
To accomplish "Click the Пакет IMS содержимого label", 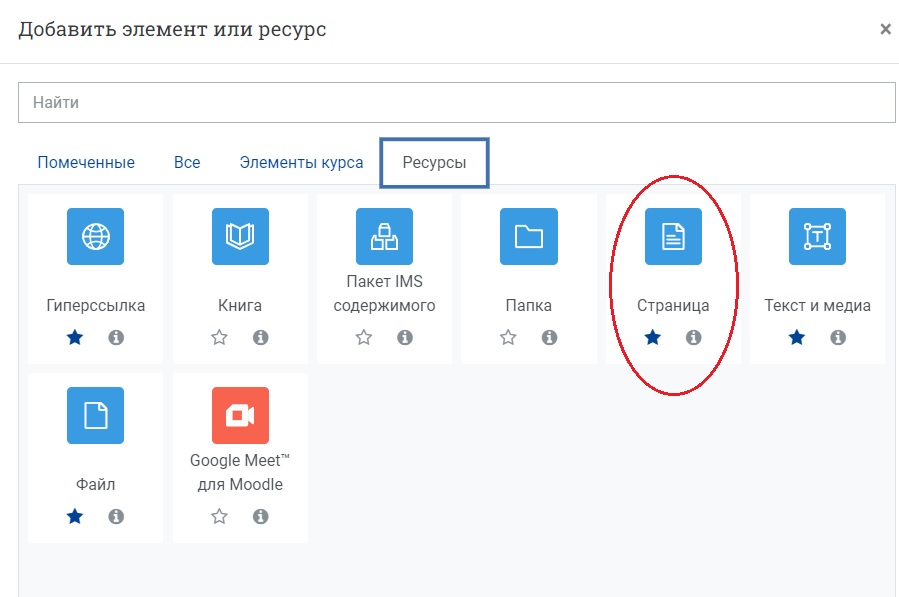I will pyautogui.click(x=384, y=293).
